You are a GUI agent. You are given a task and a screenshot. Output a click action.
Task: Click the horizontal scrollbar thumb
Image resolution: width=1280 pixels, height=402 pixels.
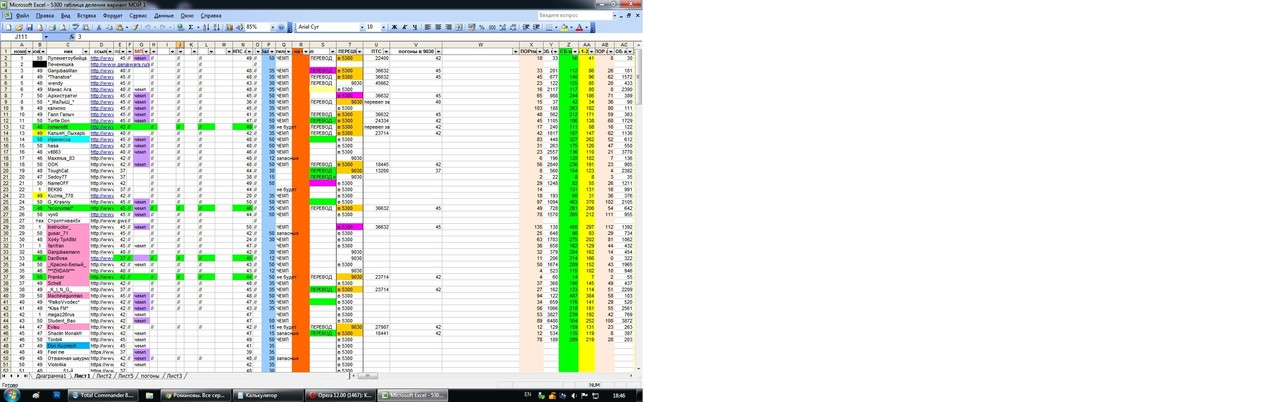(367, 376)
